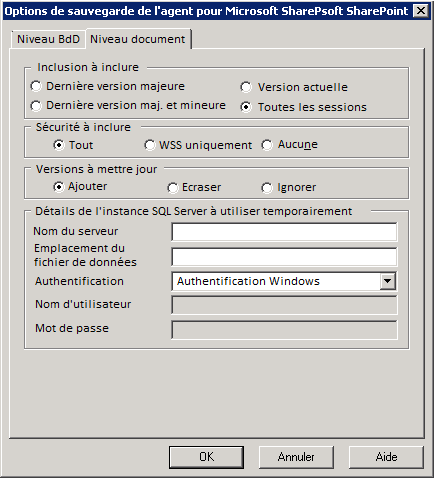
Task: Choose the Ecraser radio button
Action: pyautogui.click(x=173, y=188)
